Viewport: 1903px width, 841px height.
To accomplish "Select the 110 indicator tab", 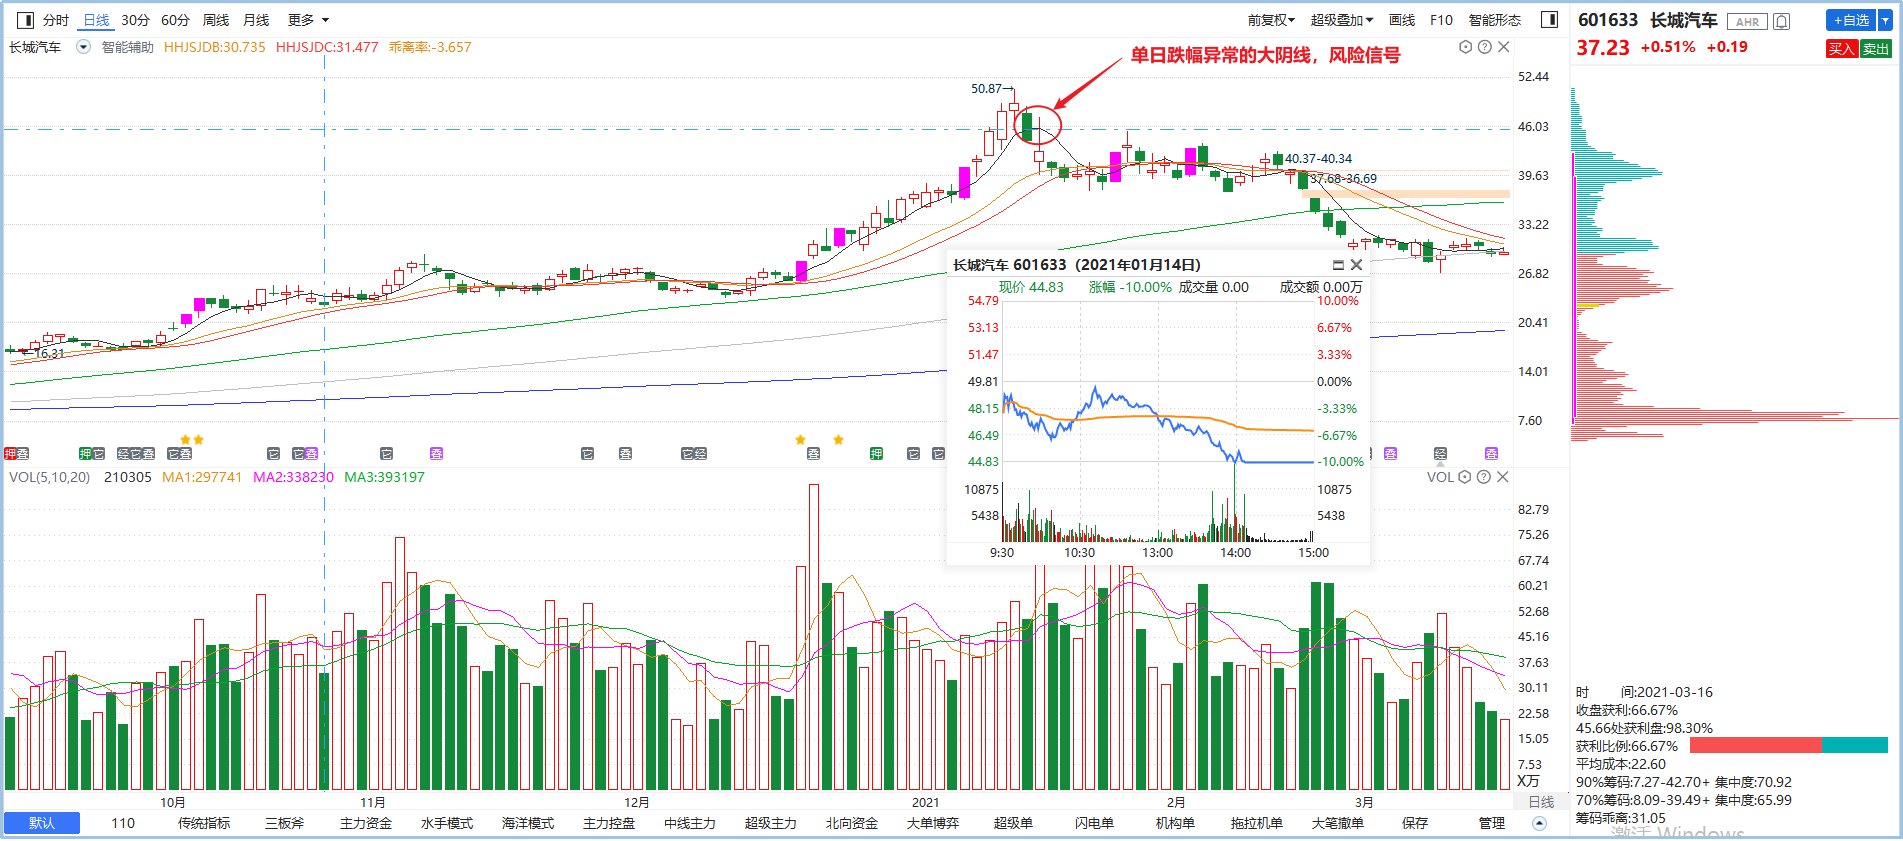I will [x=123, y=823].
